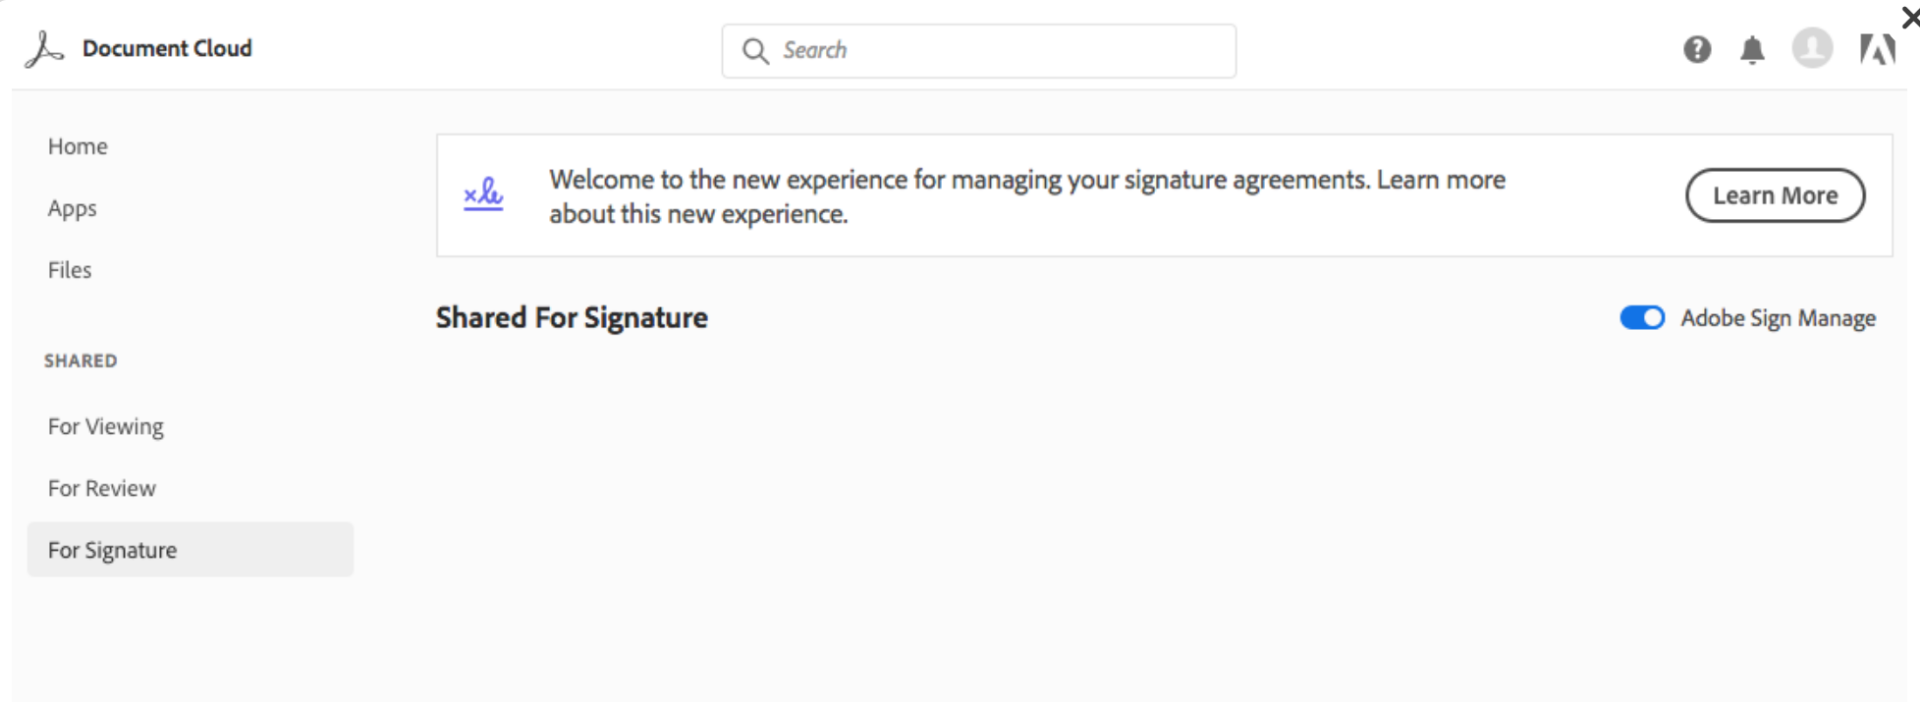1920x702 pixels.
Task: Click inside the search field
Action: click(x=980, y=50)
